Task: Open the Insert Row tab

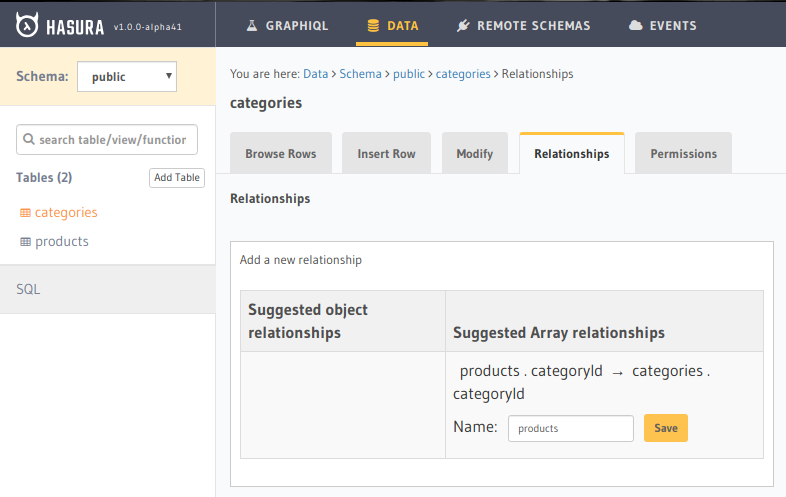Action: point(386,154)
